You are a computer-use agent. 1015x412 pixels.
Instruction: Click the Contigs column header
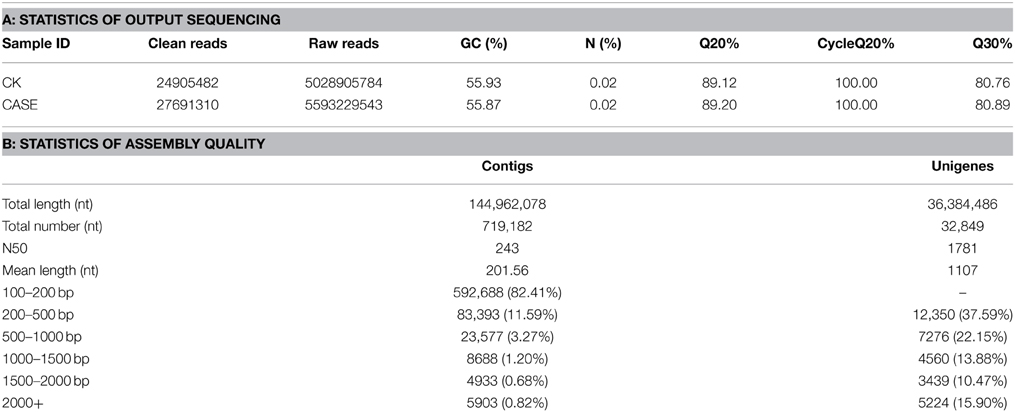tap(508, 166)
